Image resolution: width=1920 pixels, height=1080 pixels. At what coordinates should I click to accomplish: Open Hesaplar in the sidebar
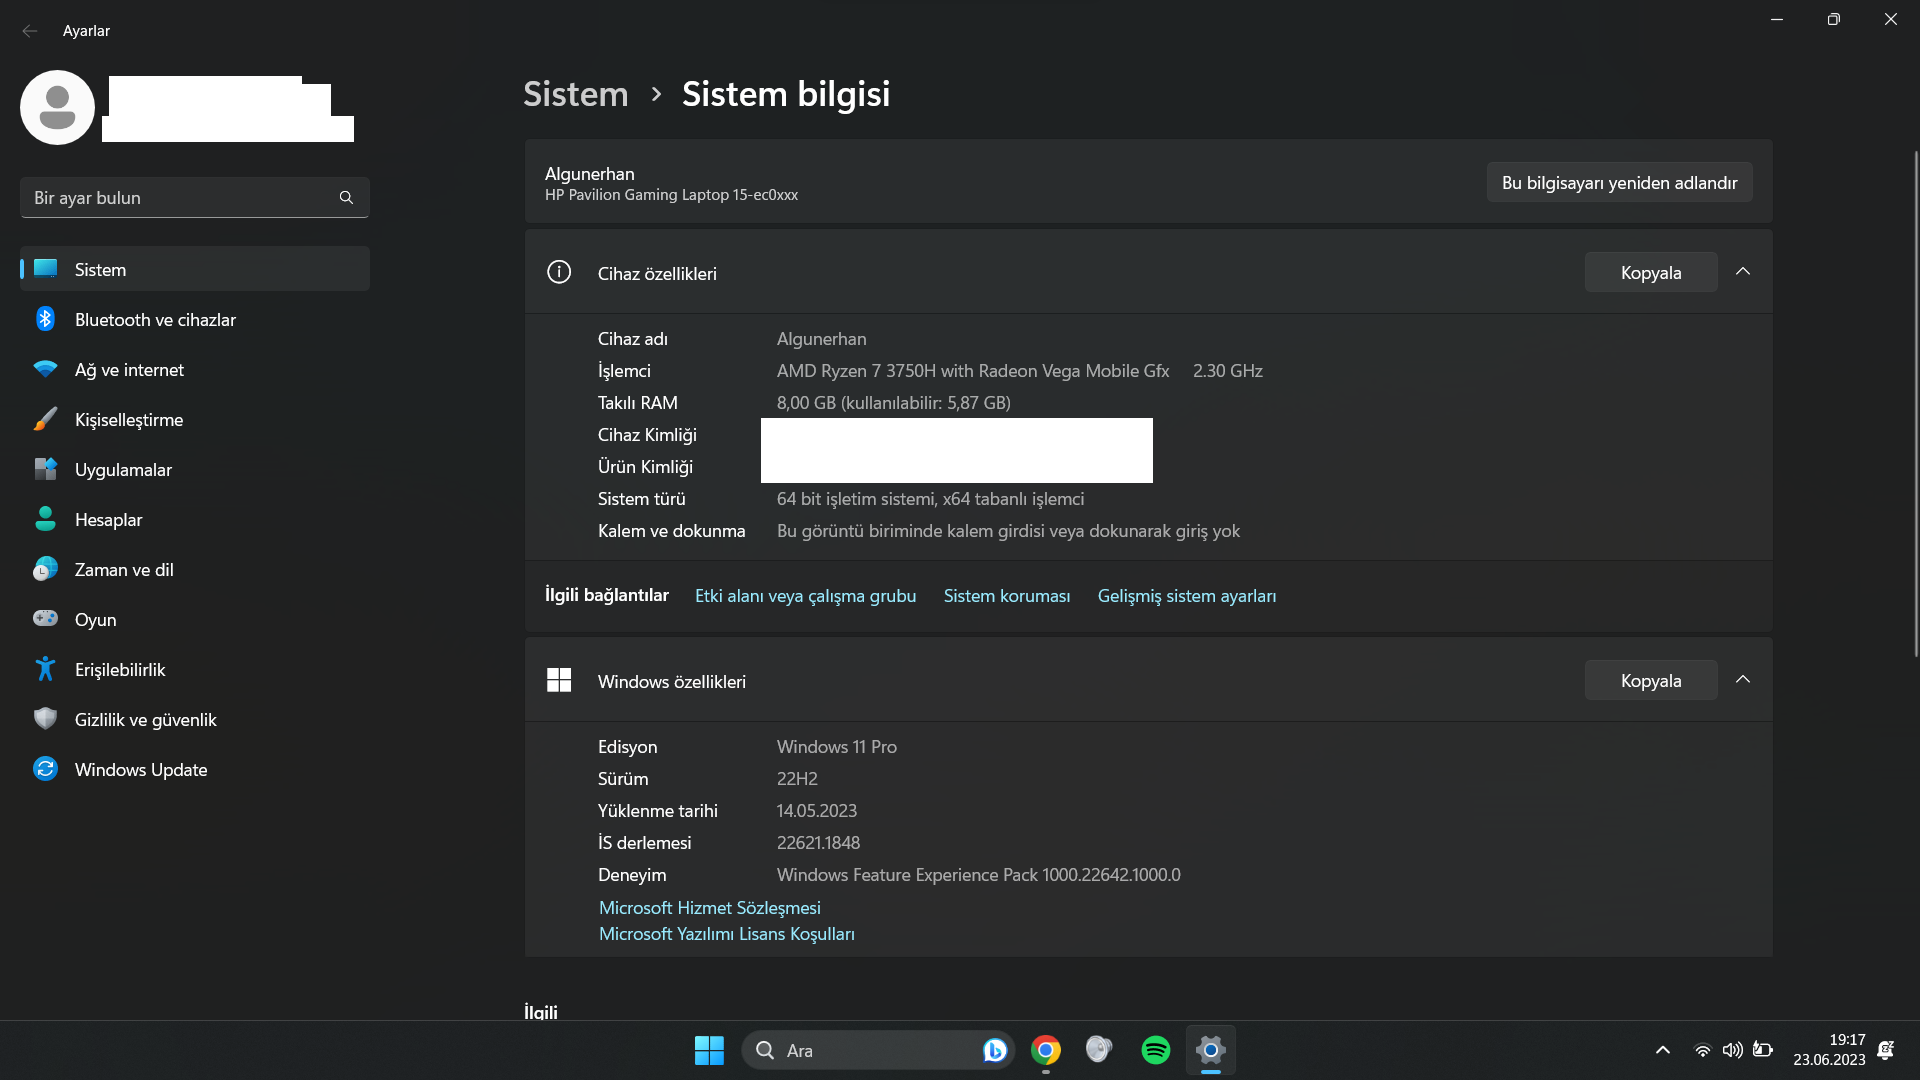click(108, 520)
